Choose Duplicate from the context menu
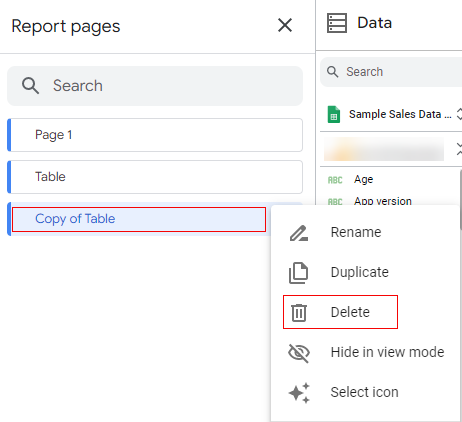This screenshot has height=422, width=462. coord(365,272)
